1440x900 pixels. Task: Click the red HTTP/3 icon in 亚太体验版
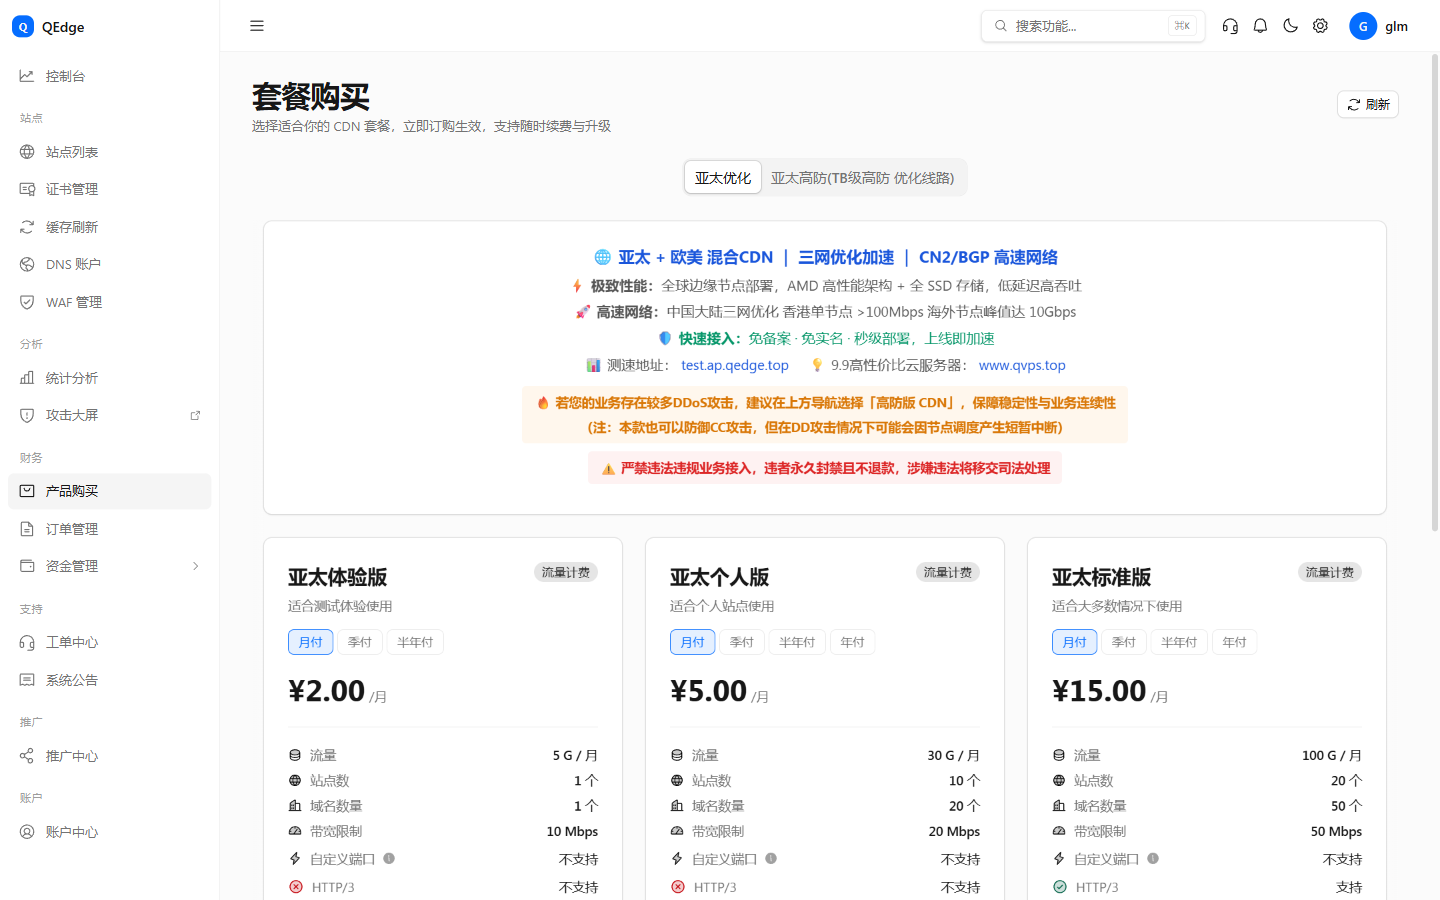point(296,887)
